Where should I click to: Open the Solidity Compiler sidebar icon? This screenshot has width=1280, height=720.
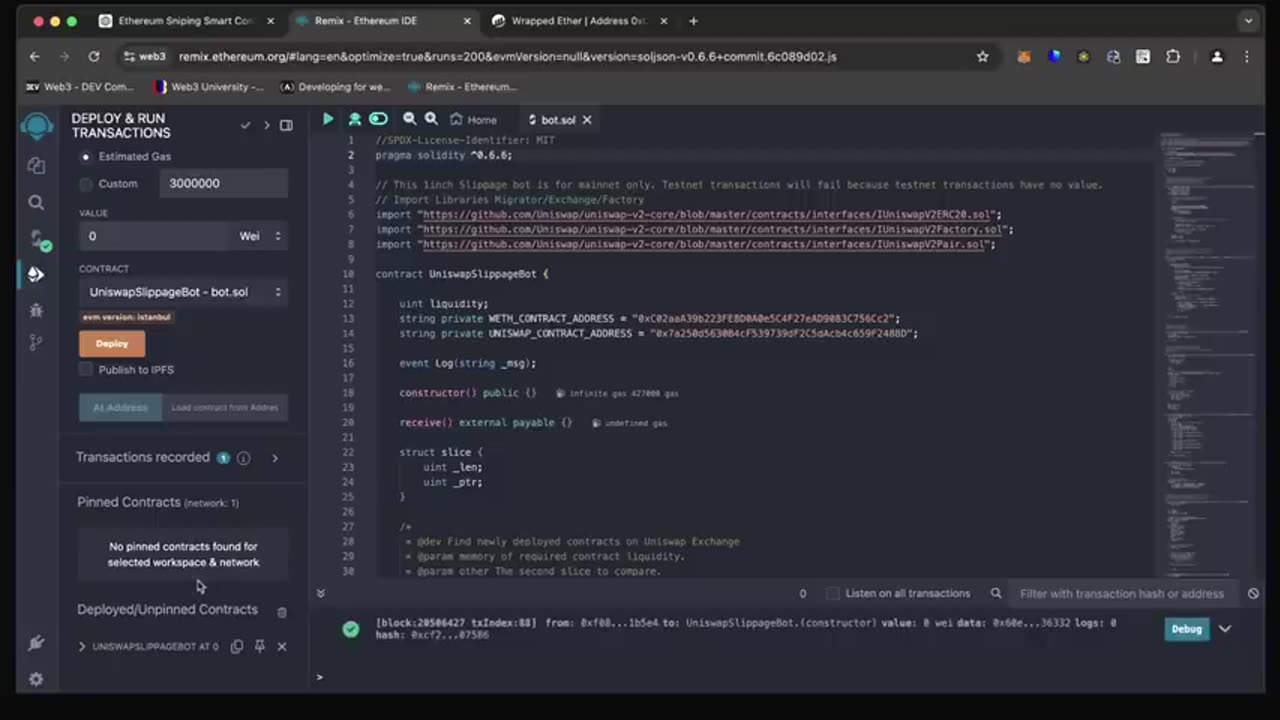coord(37,239)
